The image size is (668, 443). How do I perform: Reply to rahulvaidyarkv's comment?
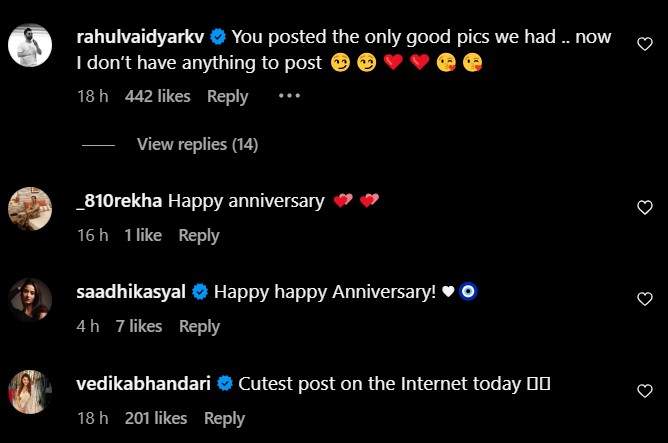click(227, 96)
